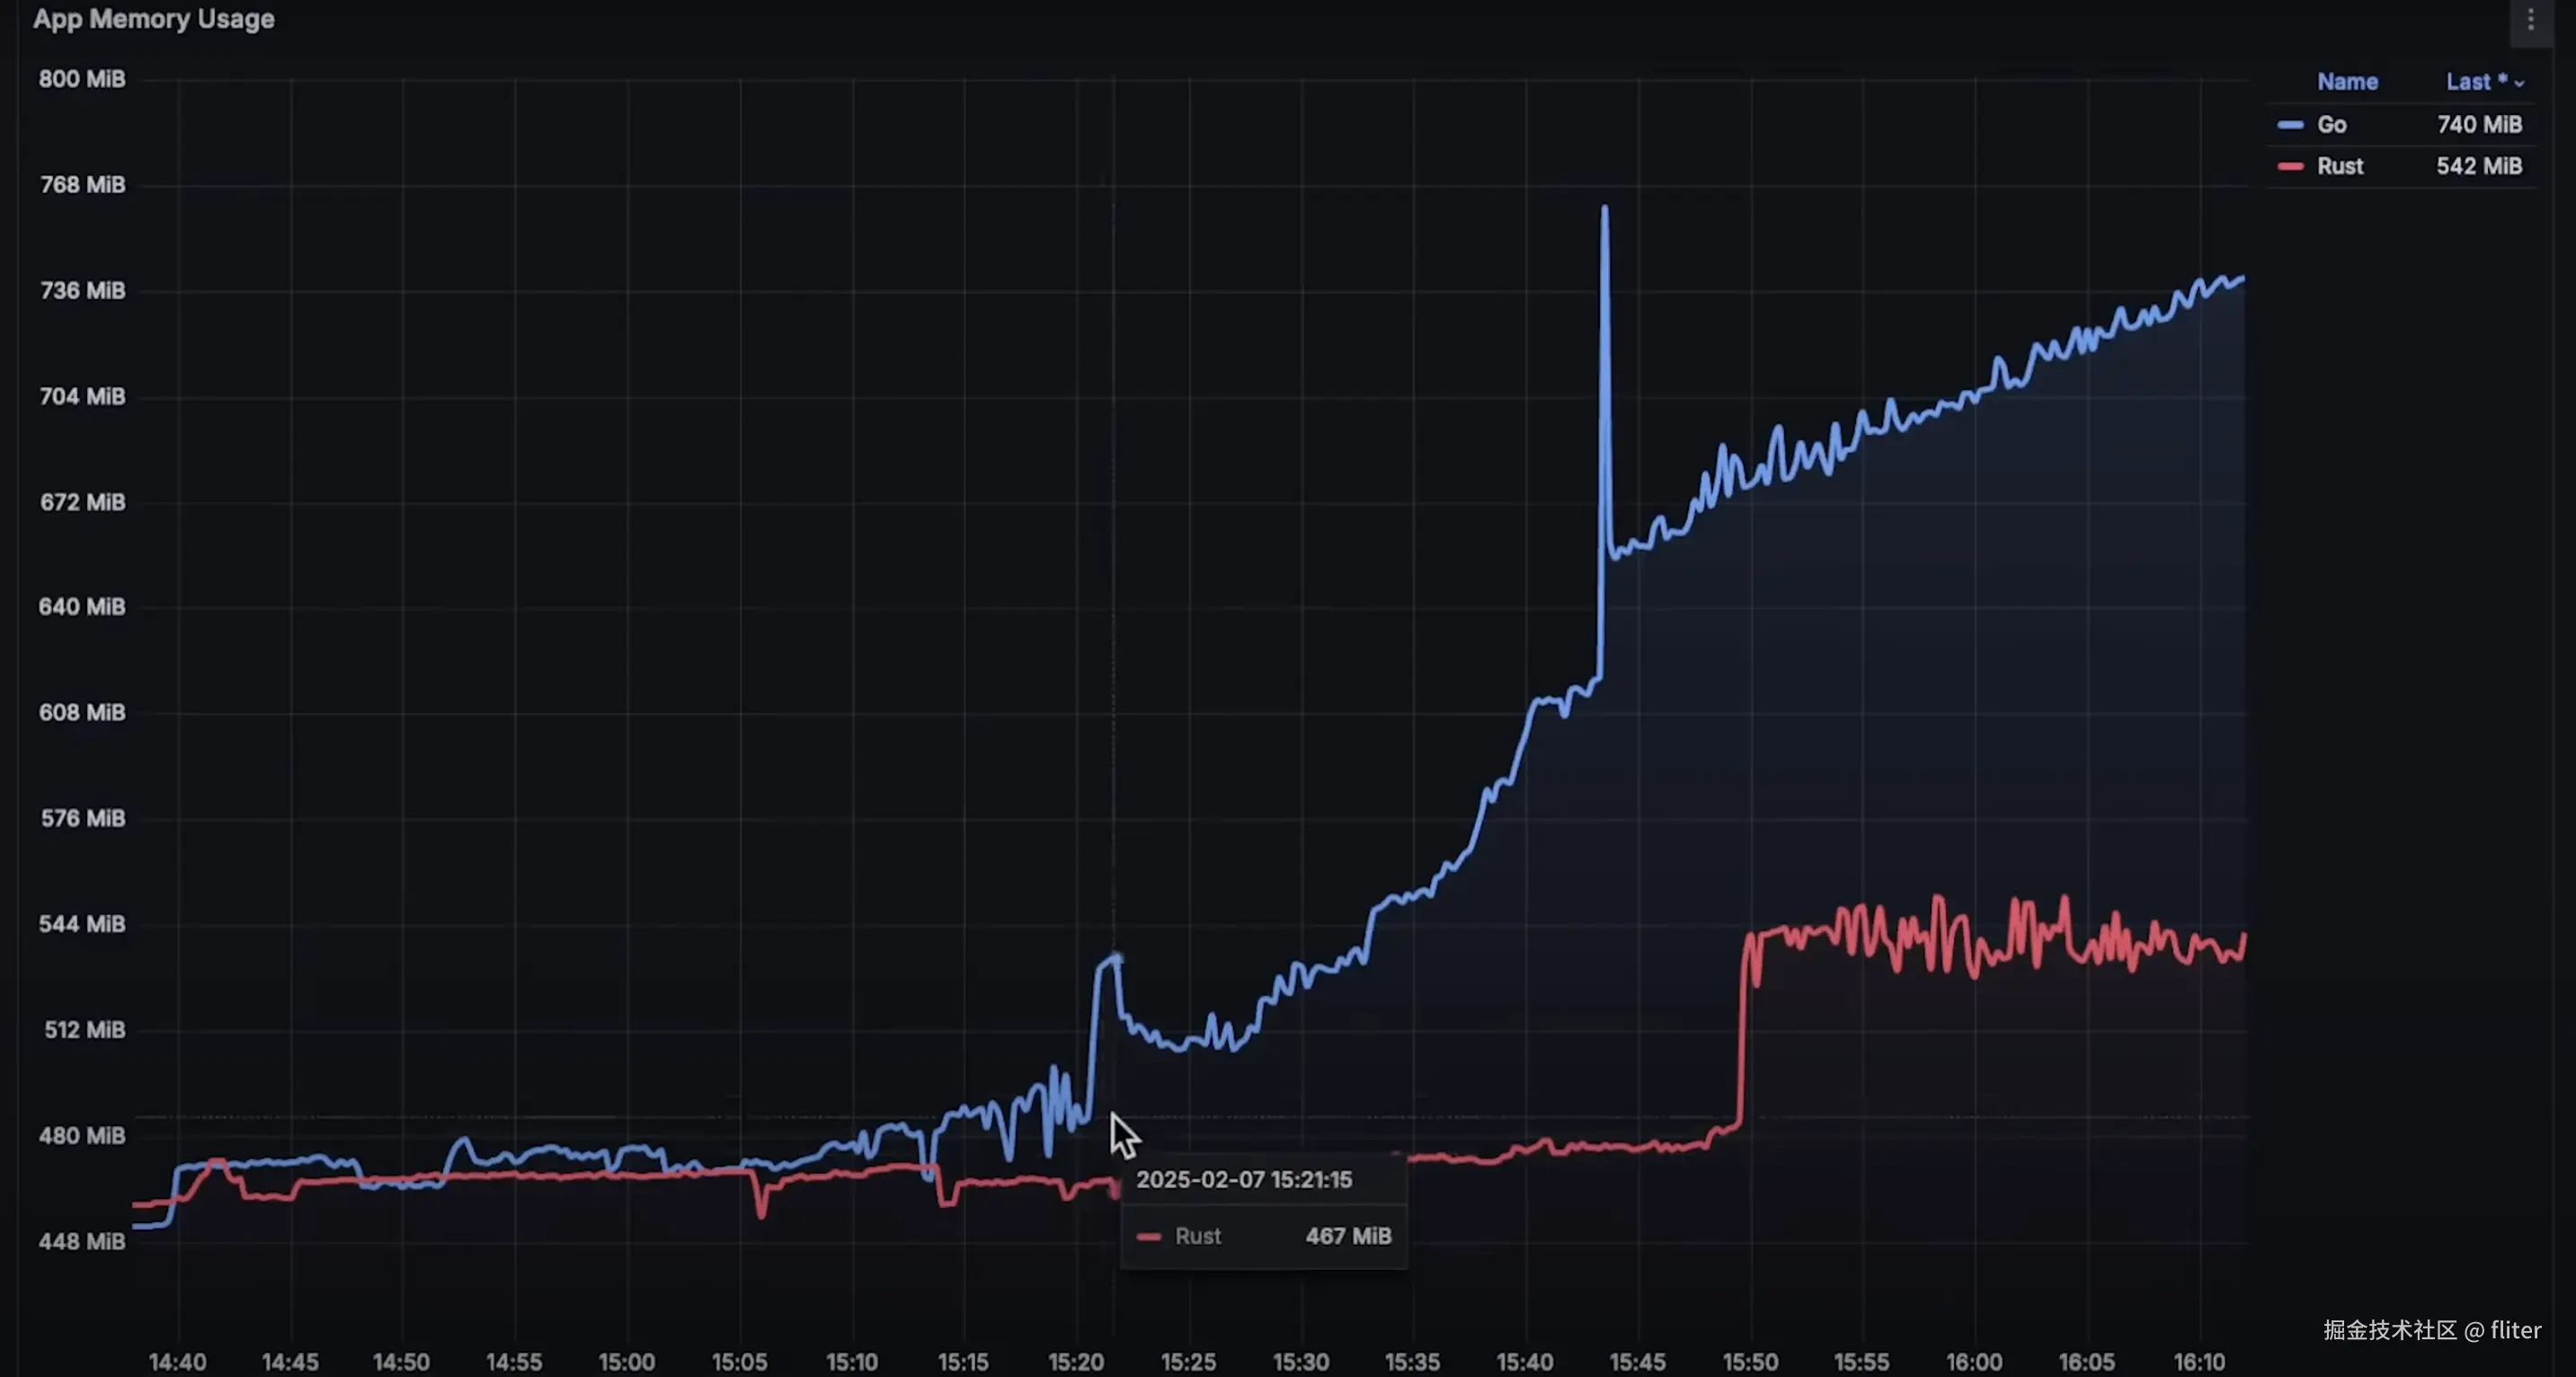Click the red Rust color swatch in legend
This screenshot has height=1377, width=2576.
point(2290,166)
